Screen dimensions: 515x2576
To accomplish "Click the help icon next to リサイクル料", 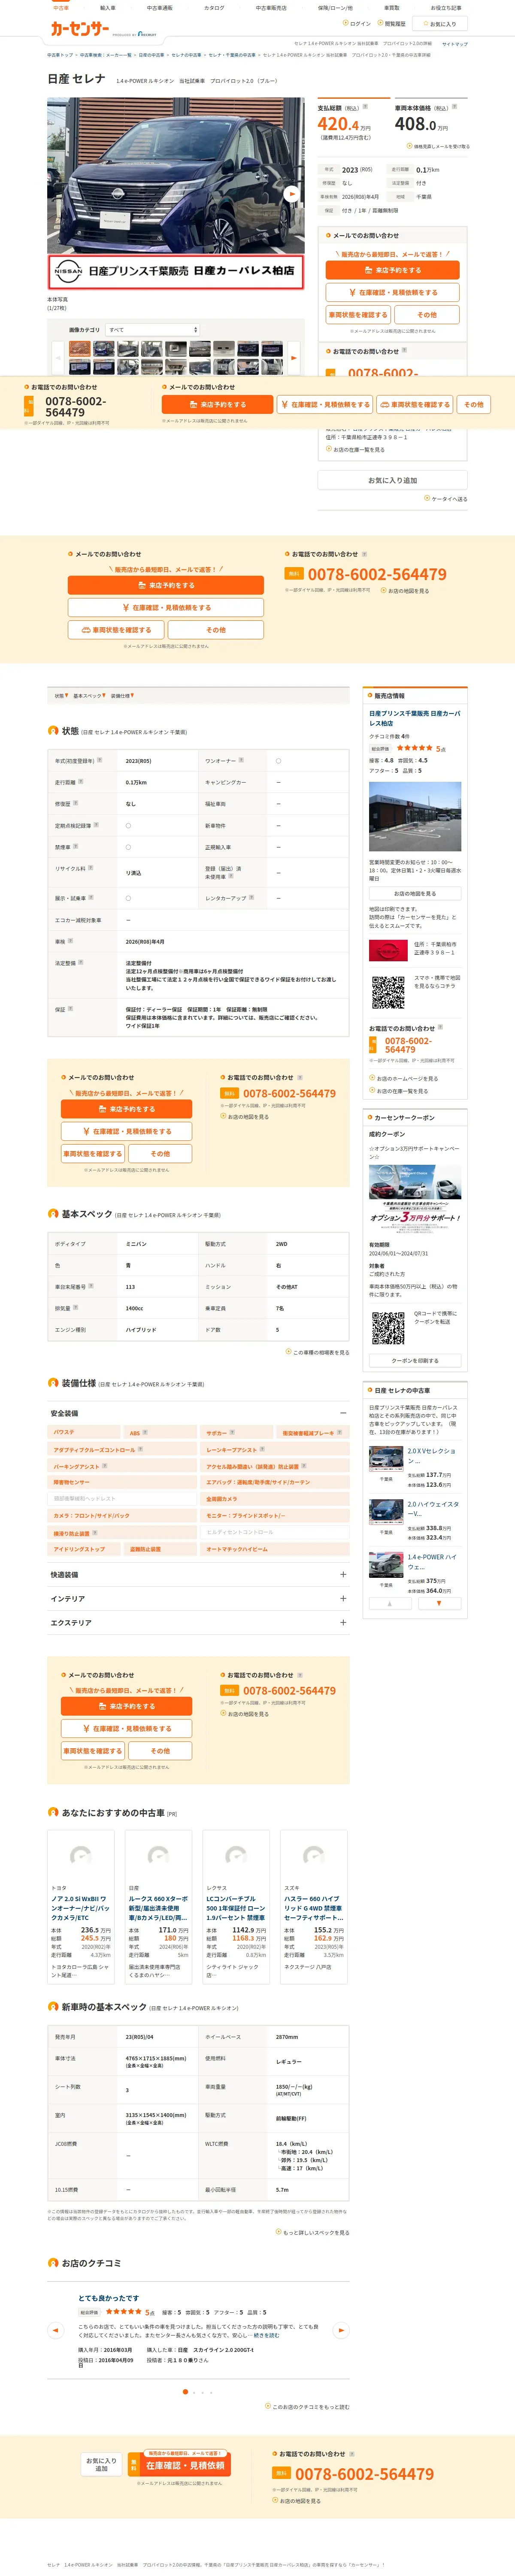I will point(90,868).
